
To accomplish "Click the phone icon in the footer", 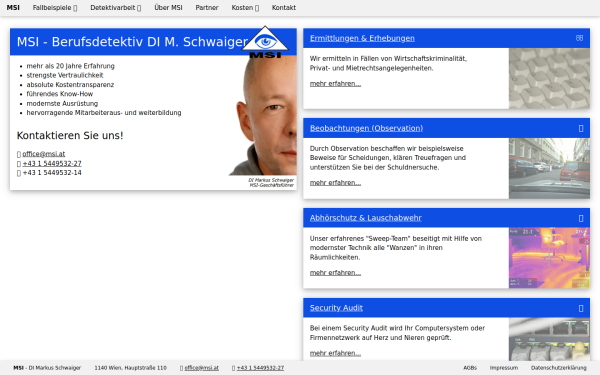I will (x=233, y=368).
